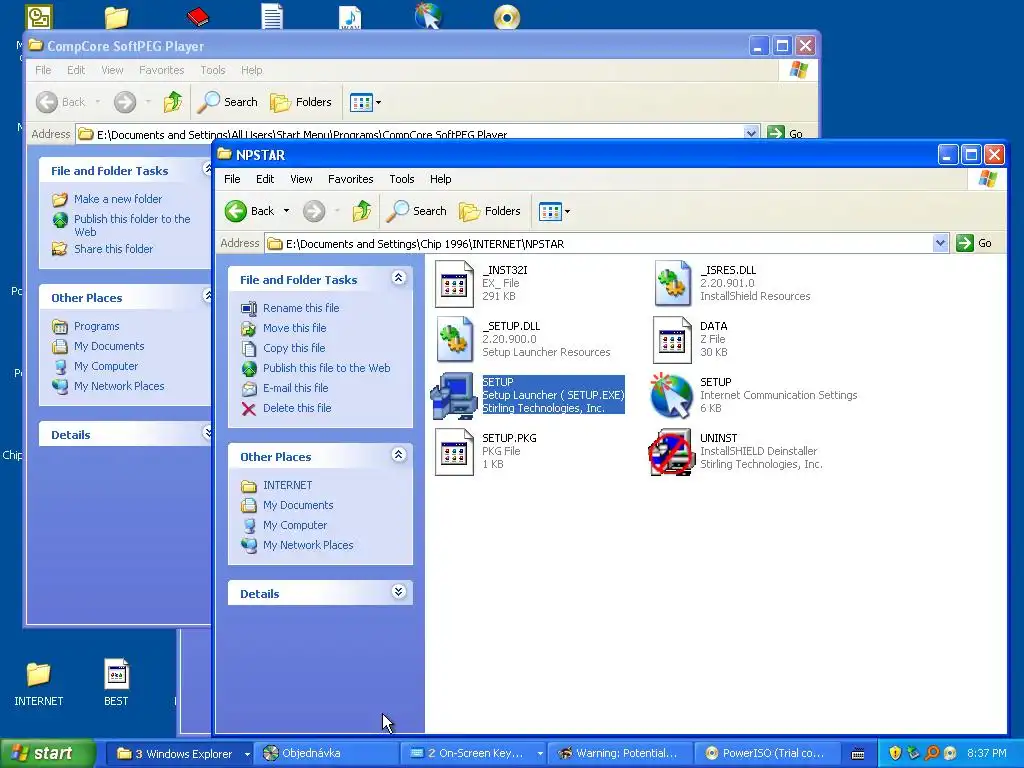Select the _ISRES.DLL file icon
The image size is (1024, 768).
[673, 283]
